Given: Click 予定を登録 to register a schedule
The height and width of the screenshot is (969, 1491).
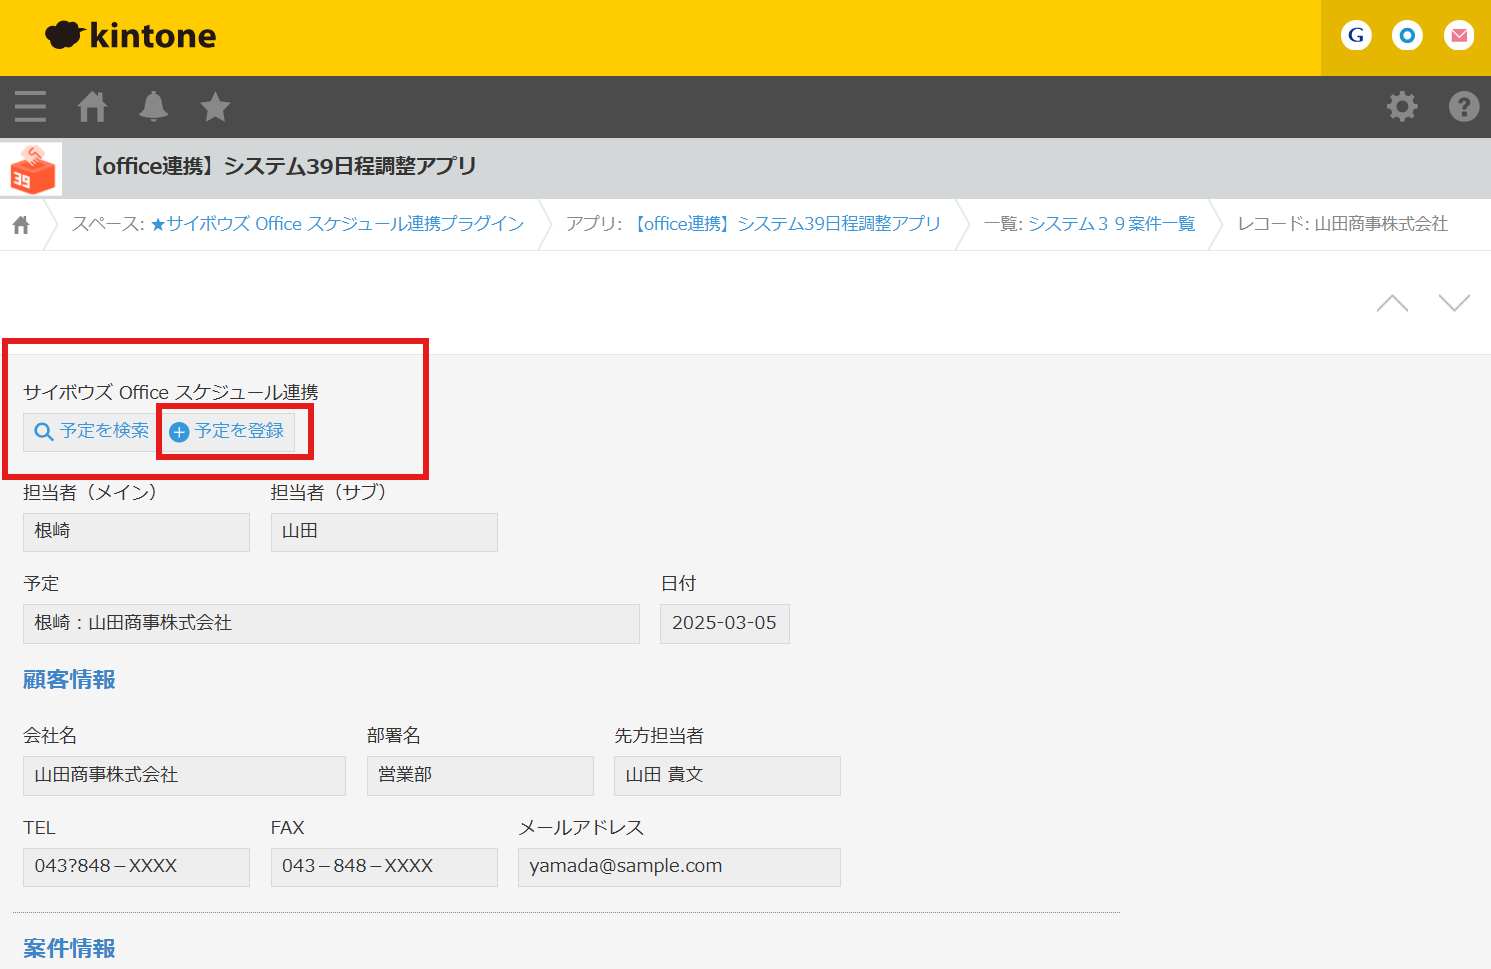Looking at the screenshot, I should (233, 431).
